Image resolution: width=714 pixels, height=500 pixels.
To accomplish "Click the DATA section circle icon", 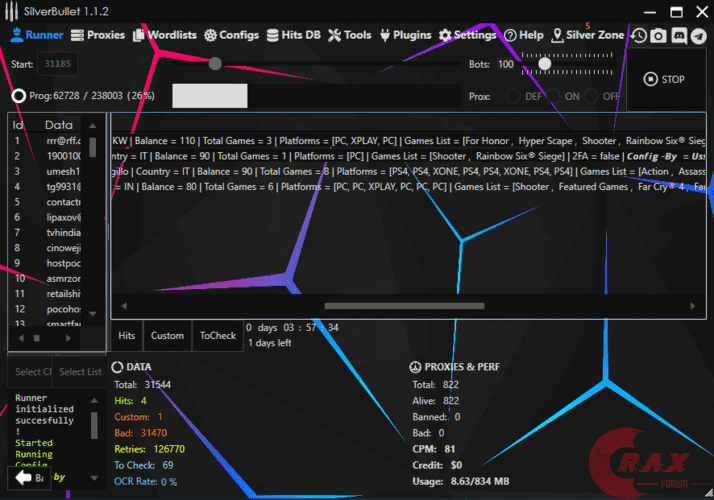I will [x=117, y=367].
